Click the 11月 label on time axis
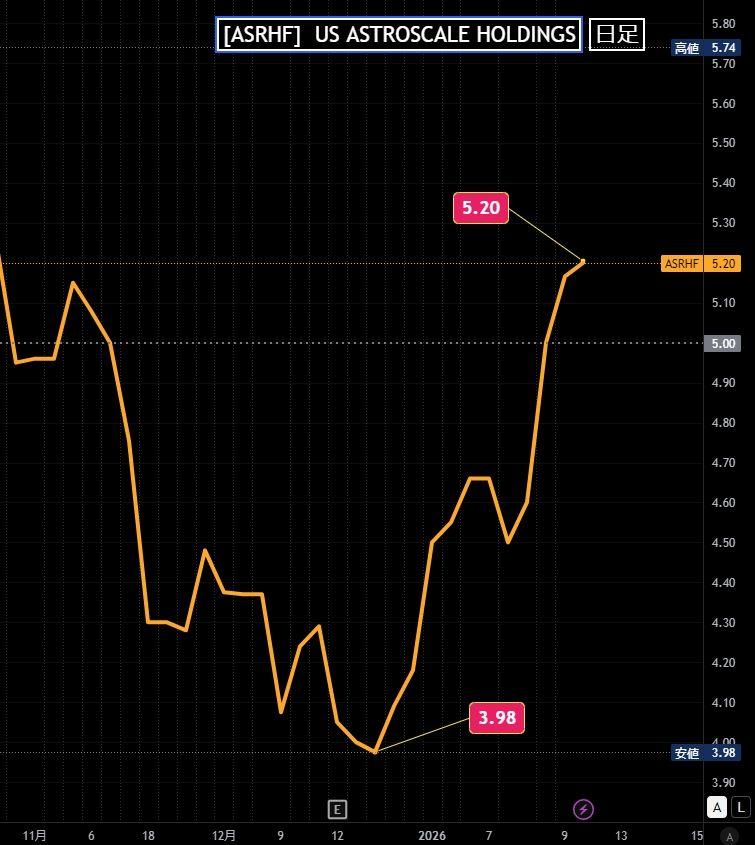The height and width of the screenshot is (845, 755). coord(34,835)
